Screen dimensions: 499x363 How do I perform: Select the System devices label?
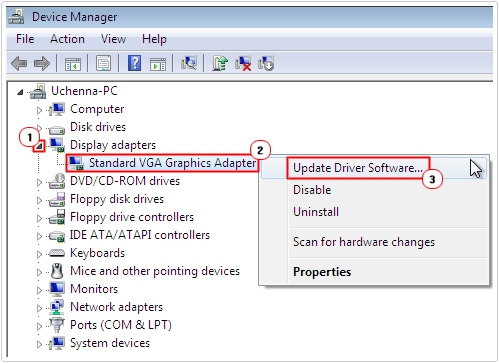110,343
